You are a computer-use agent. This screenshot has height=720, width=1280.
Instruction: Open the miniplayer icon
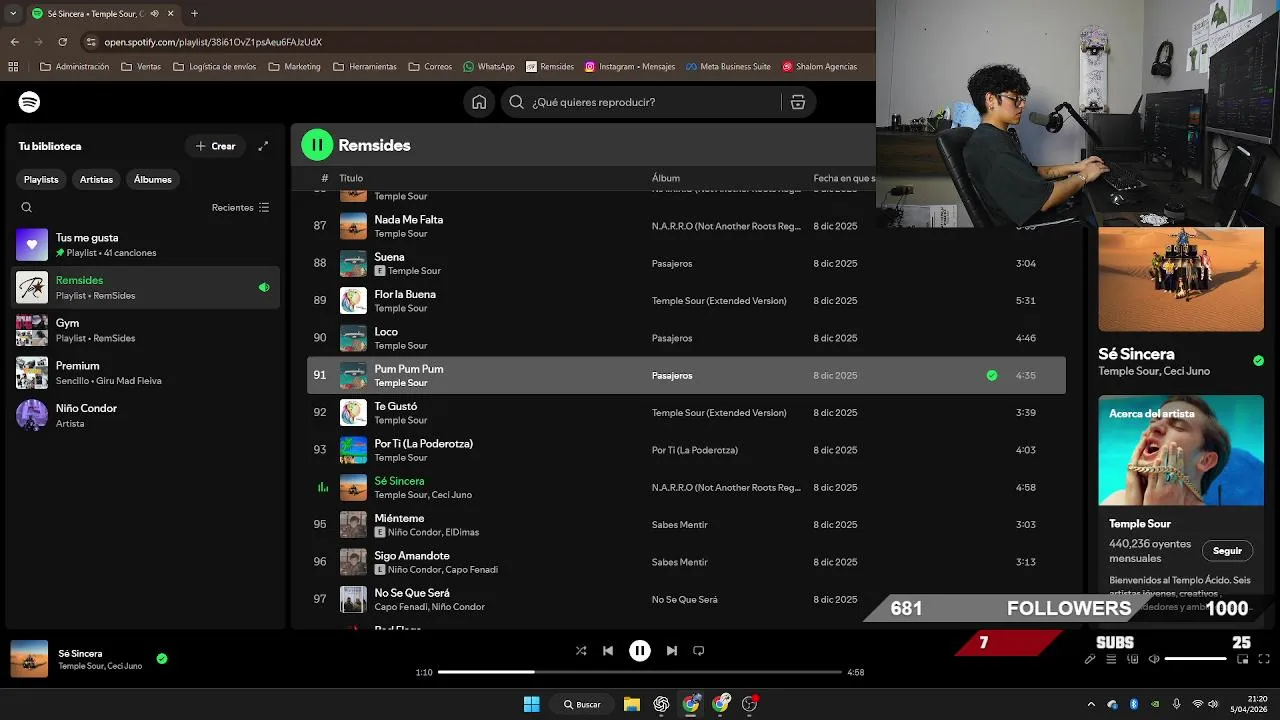[1243, 659]
